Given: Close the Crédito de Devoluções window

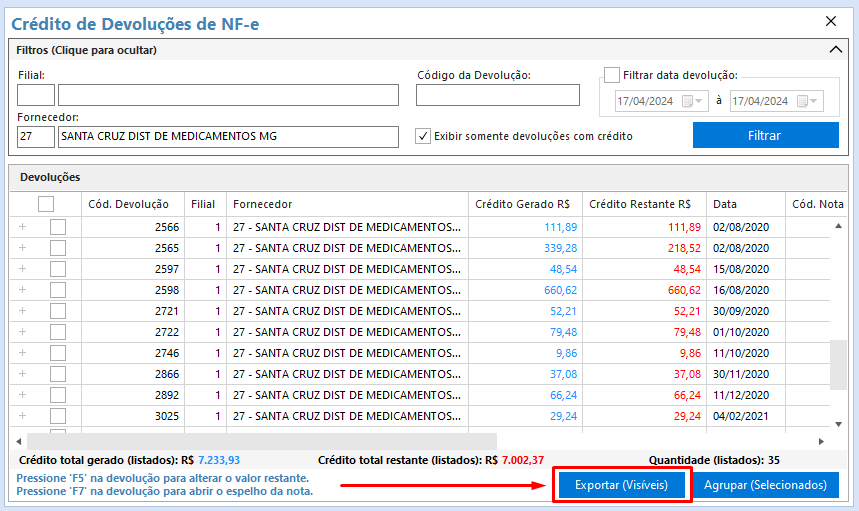Looking at the screenshot, I should coord(830,21).
